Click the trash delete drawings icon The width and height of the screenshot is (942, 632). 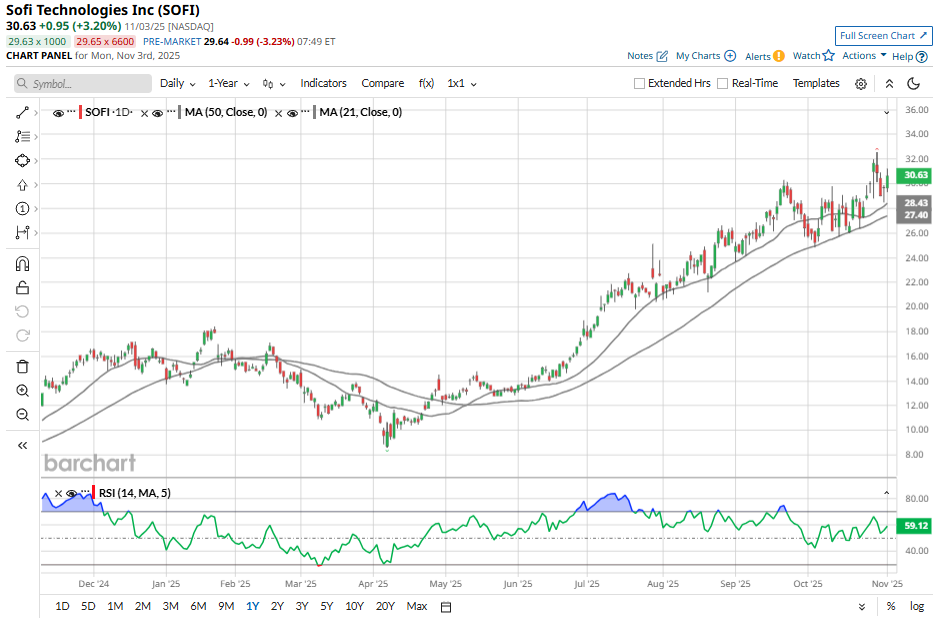click(23, 366)
